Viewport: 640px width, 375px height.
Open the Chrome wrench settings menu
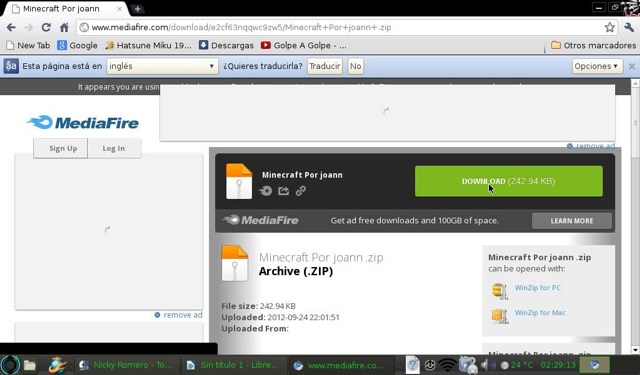tap(629, 27)
